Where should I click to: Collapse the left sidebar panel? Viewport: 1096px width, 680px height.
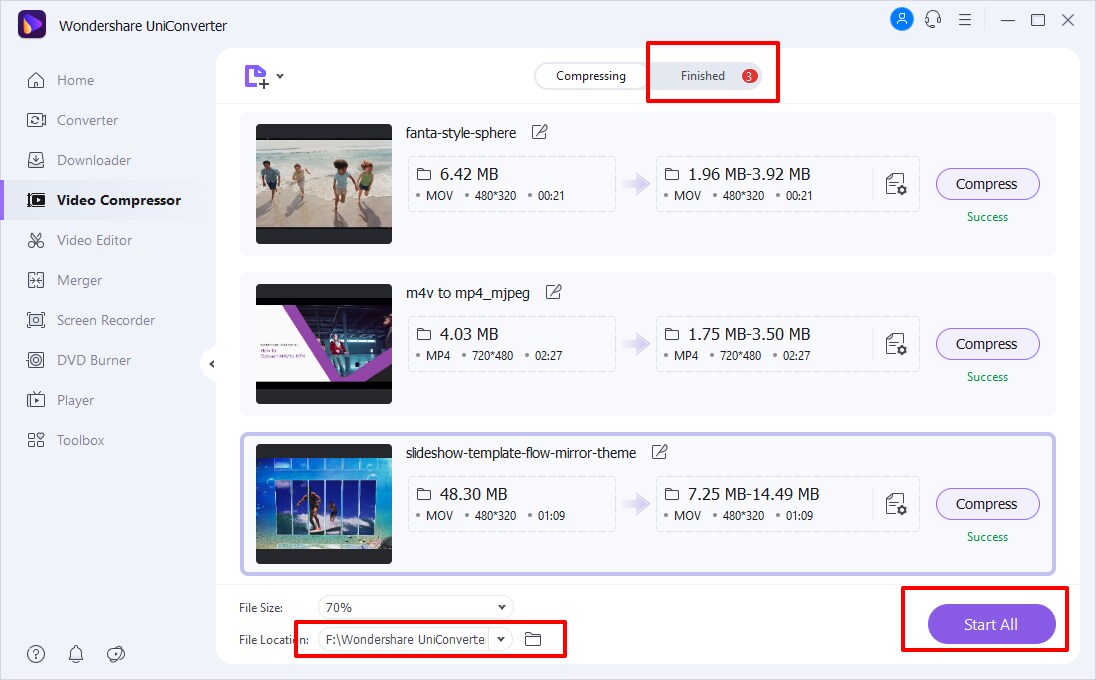click(x=210, y=364)
